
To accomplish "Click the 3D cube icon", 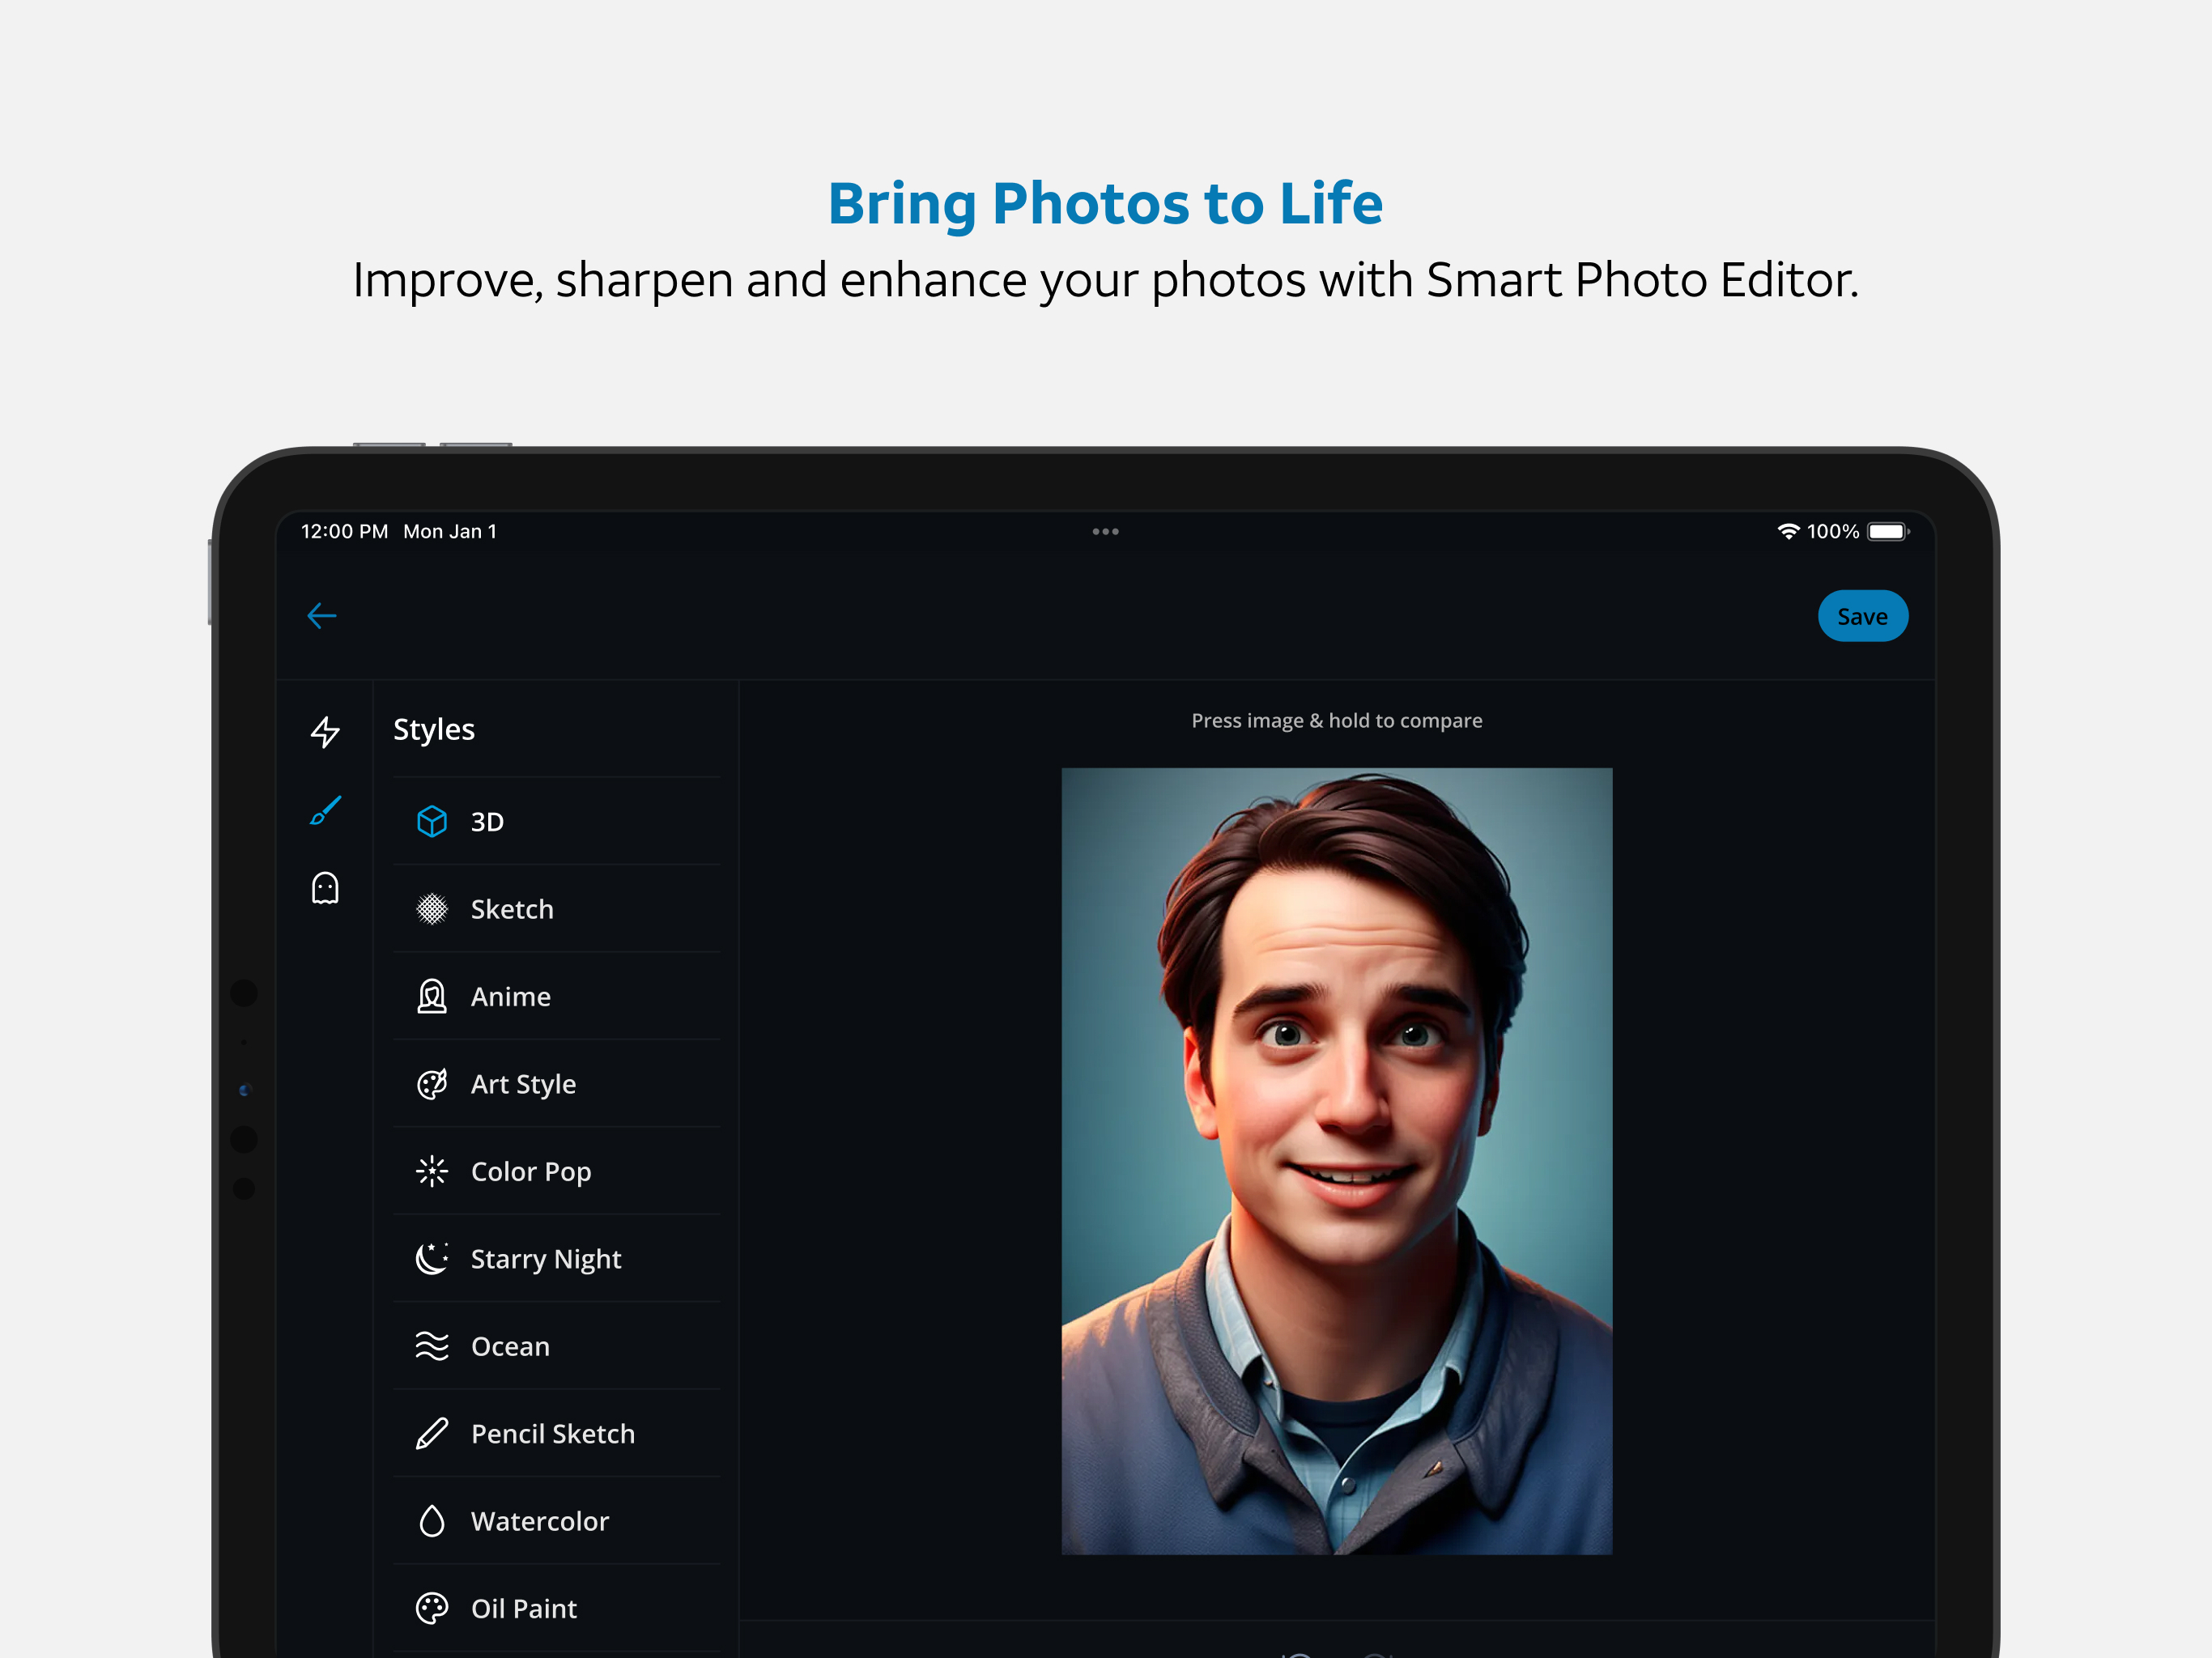I will 432,822.
